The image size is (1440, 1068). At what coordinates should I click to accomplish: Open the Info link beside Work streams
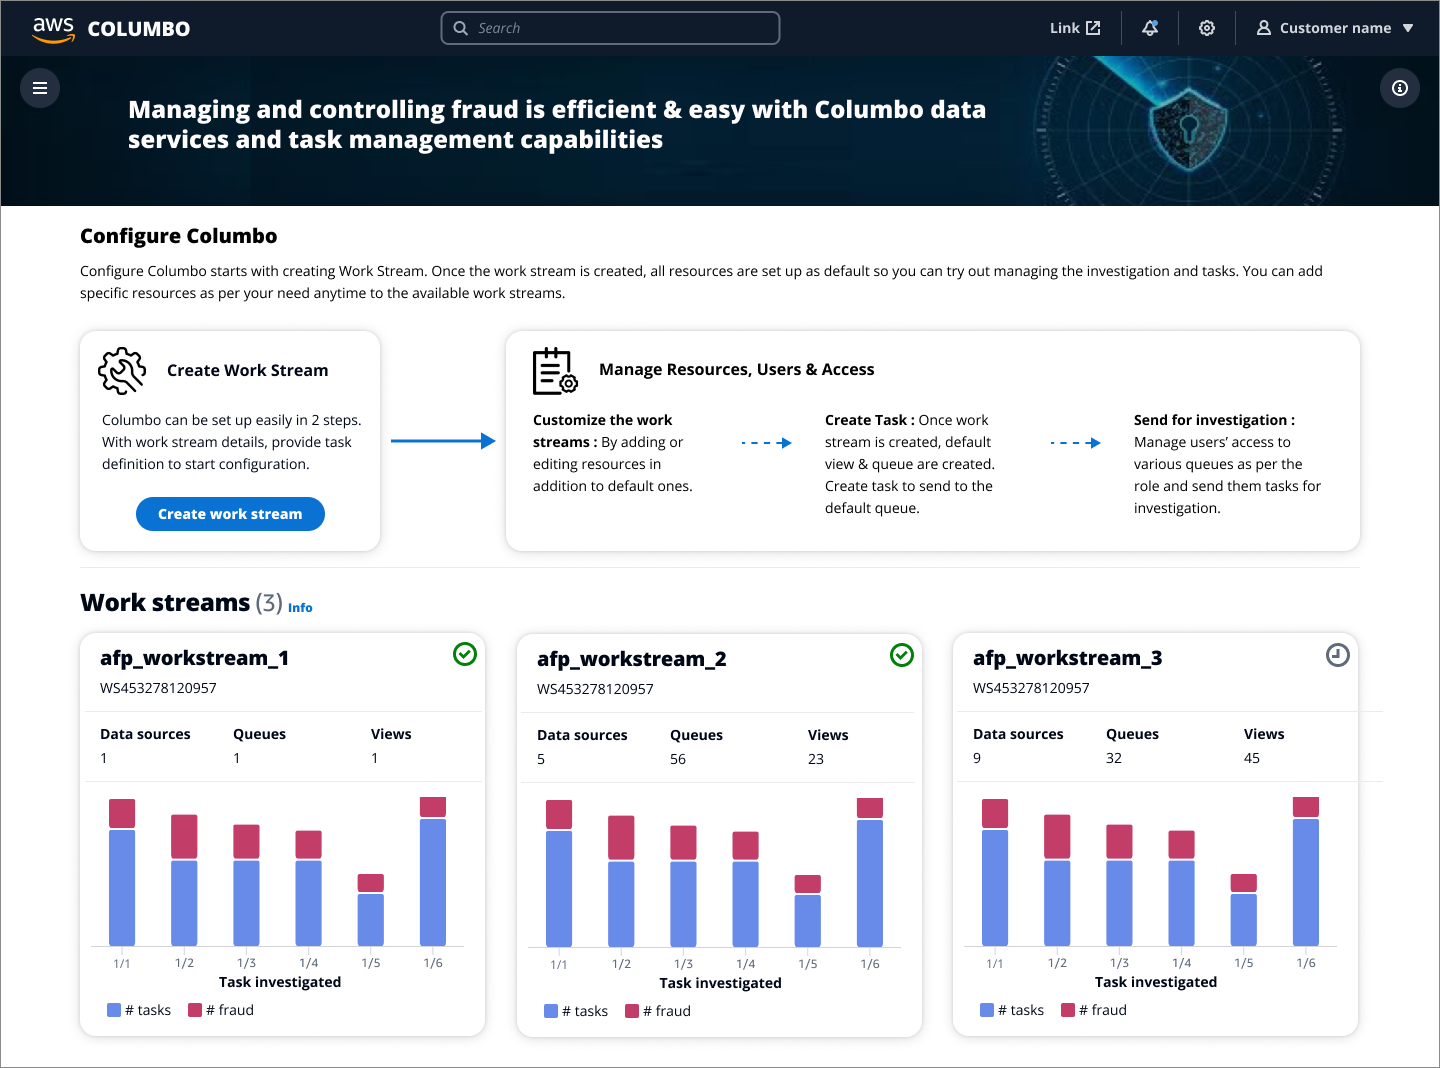pyautogui.click(x=300, y=607)
